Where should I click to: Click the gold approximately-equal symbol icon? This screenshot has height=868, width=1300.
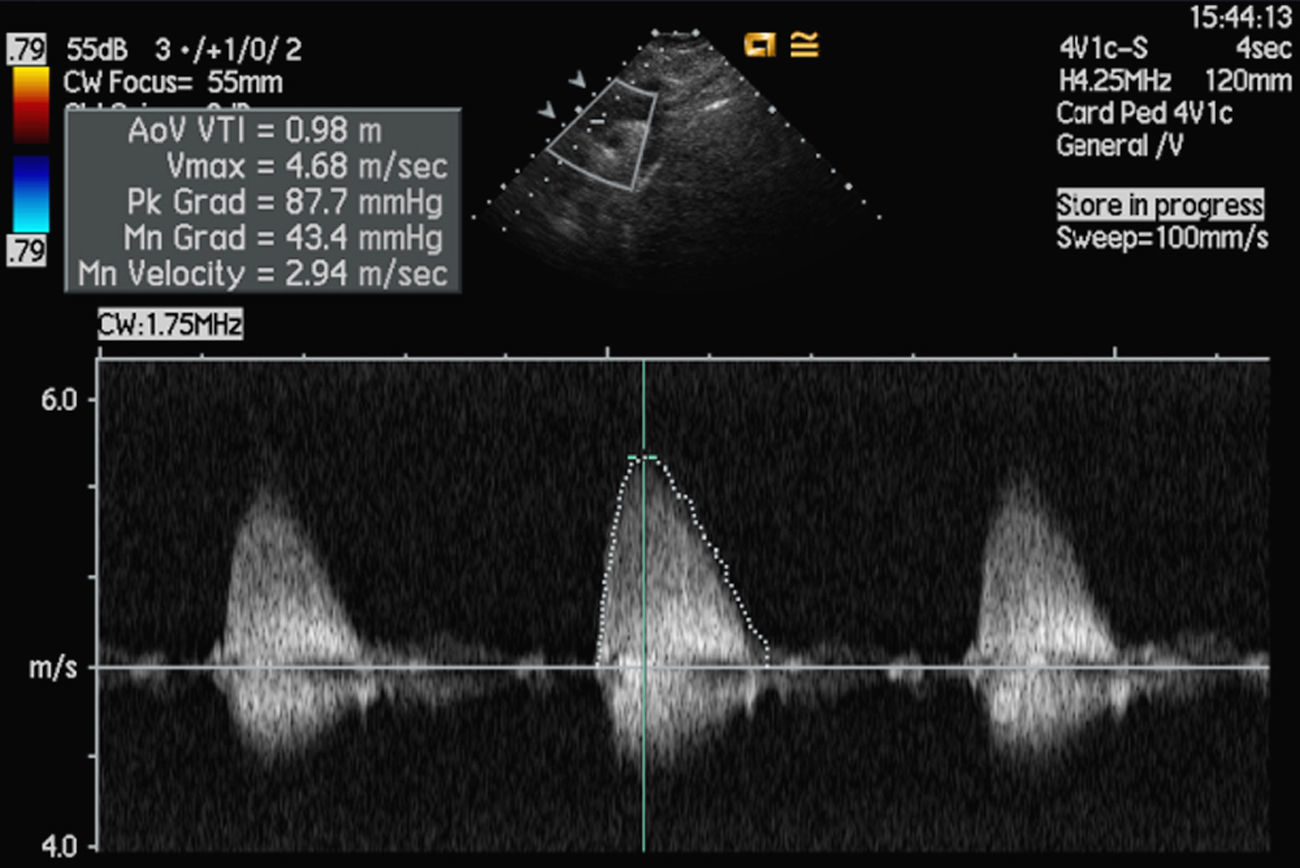click(804, 44)
